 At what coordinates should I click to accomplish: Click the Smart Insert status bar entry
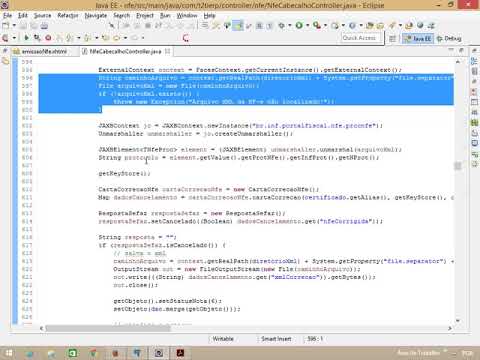[x=276, y=339]
